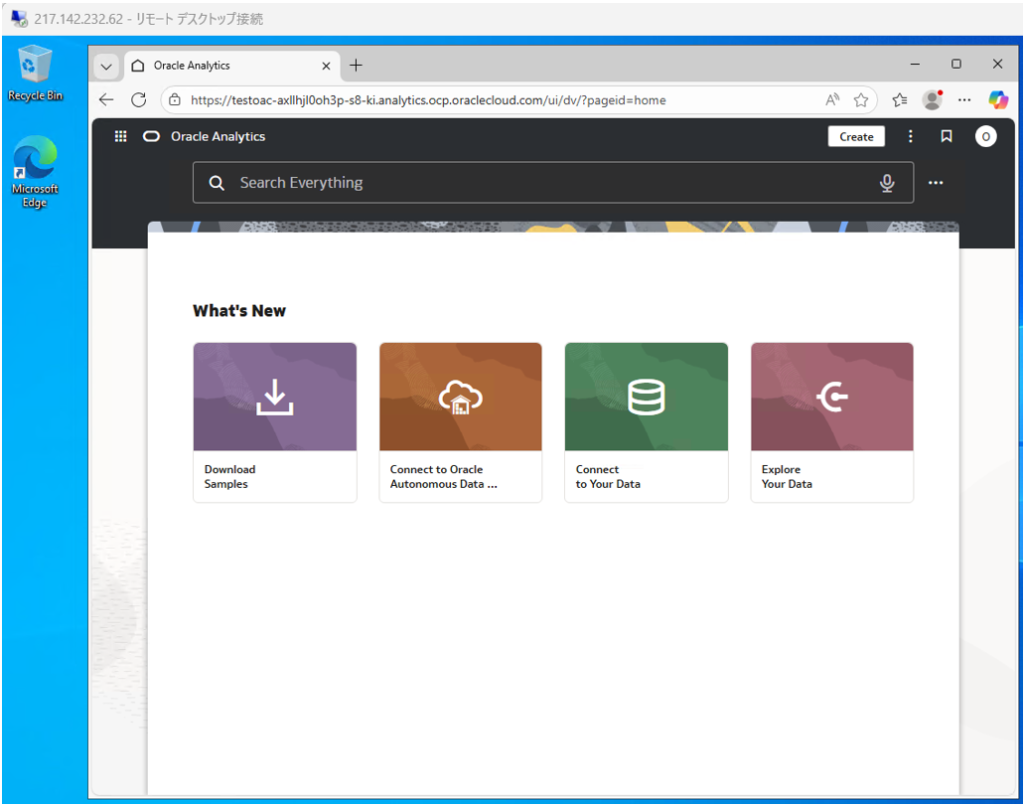Click the browser refresh icon
Image resolution: width=1024 pixels, height=805 pixels.
coord(139,100)
